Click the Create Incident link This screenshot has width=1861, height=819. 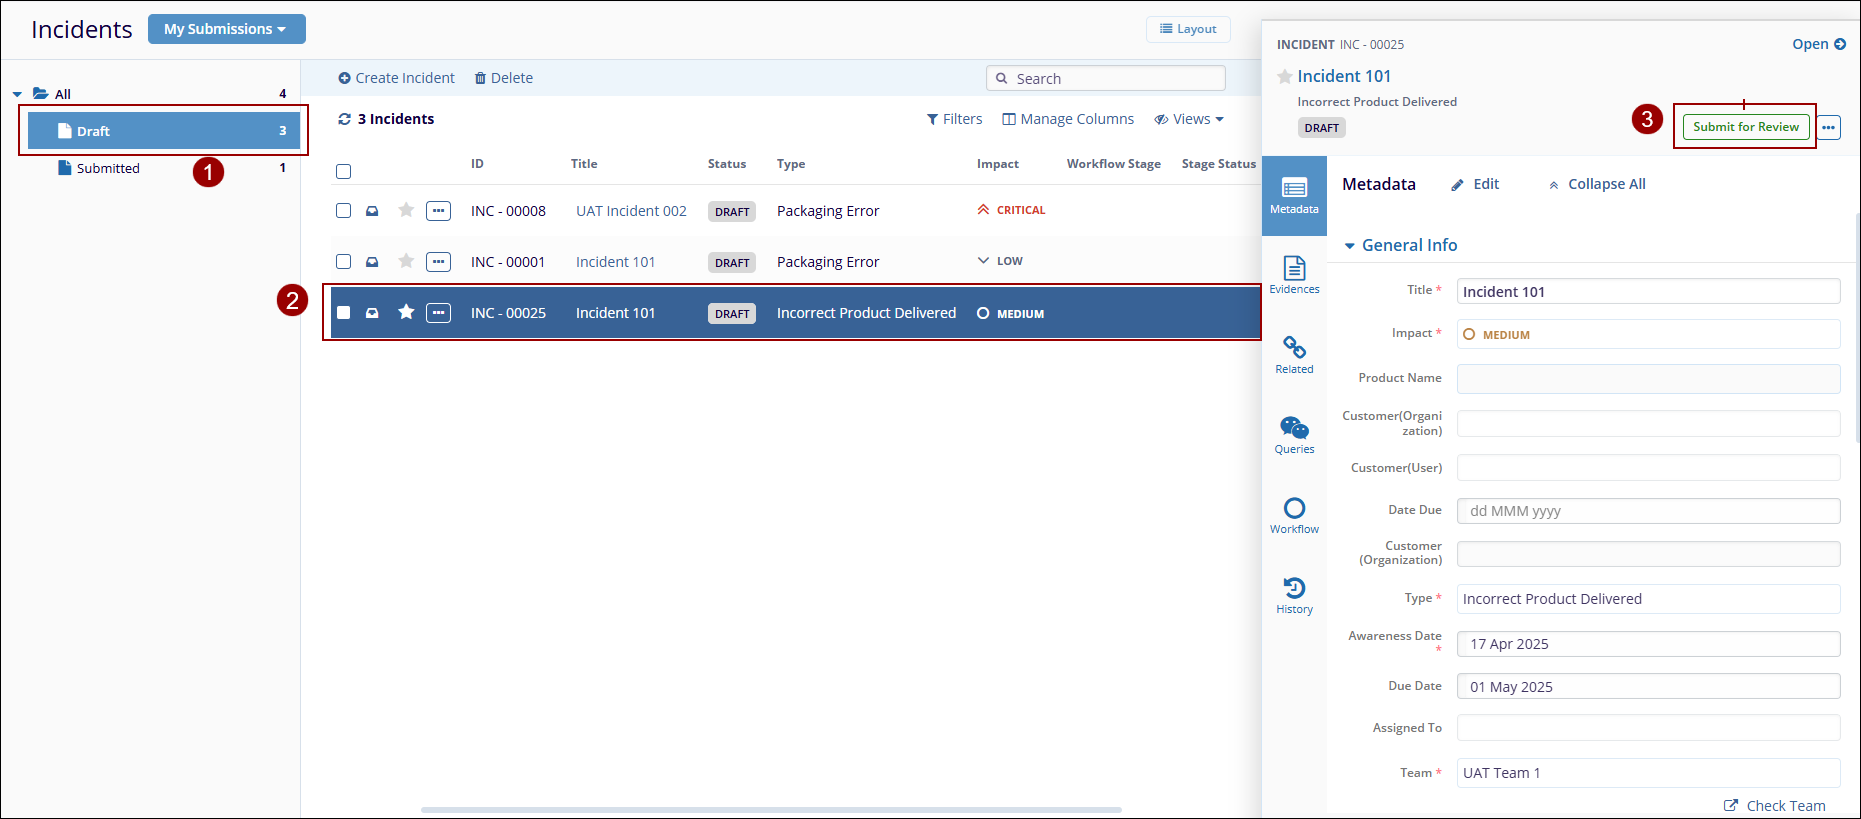pyautogui.click(x=396, y=78)
